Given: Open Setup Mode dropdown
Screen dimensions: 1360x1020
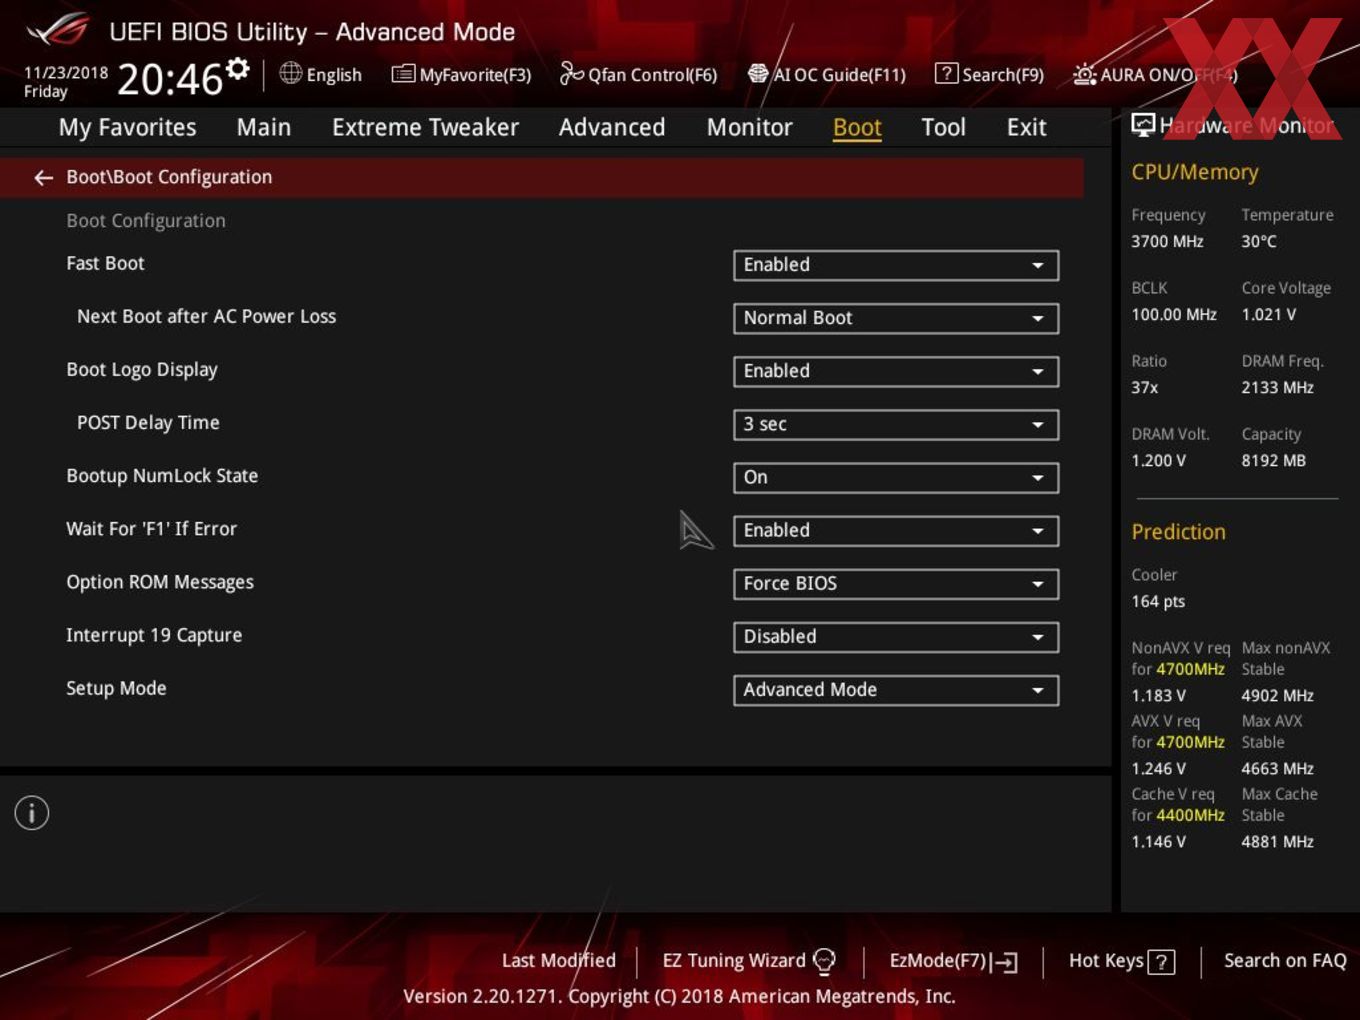Looking at the screenshot, I should [896, 689].
